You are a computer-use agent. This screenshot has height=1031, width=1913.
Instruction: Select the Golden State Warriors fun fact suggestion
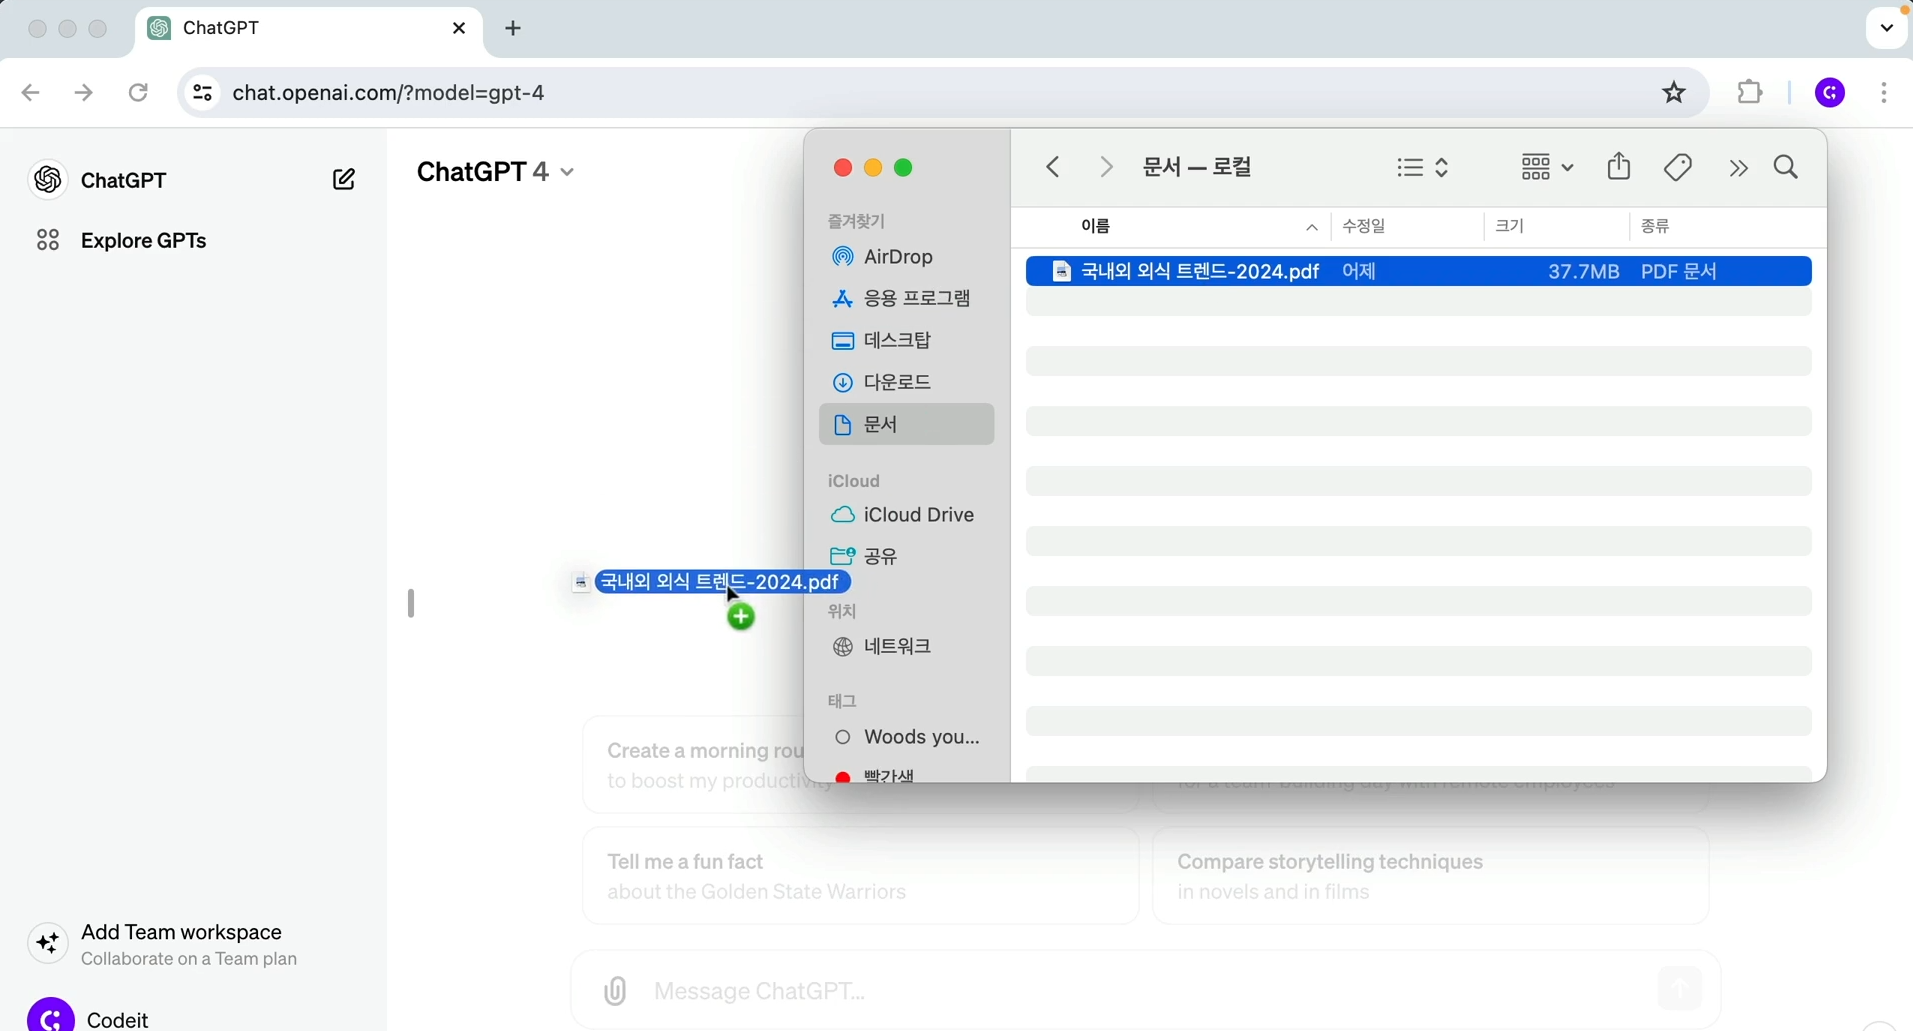point(860,876)
